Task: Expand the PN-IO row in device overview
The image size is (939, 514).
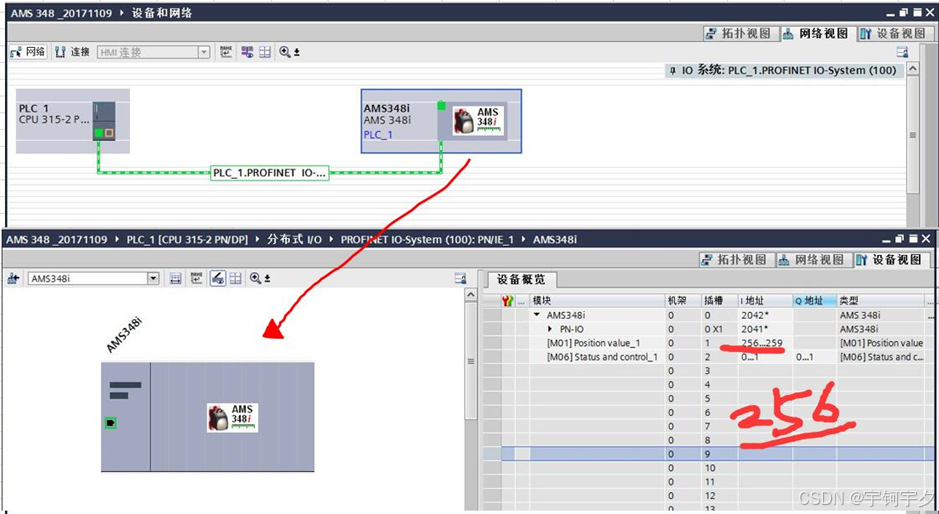Action: [x=550, y=329]
